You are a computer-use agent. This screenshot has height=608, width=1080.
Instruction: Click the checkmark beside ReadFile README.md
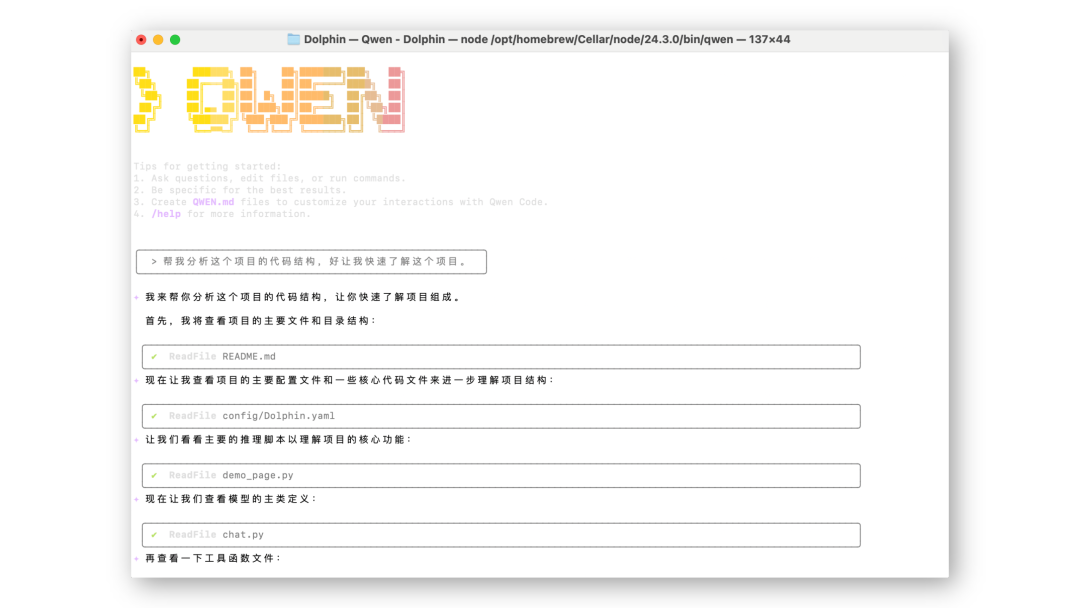(x=154, y=357)
